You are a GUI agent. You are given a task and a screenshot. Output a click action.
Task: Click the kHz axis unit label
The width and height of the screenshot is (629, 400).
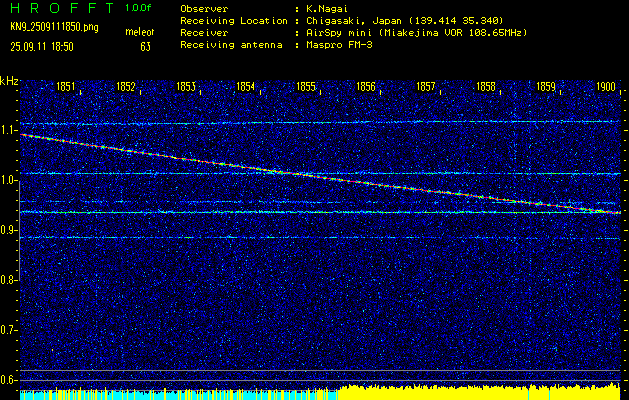pos(9,81)
